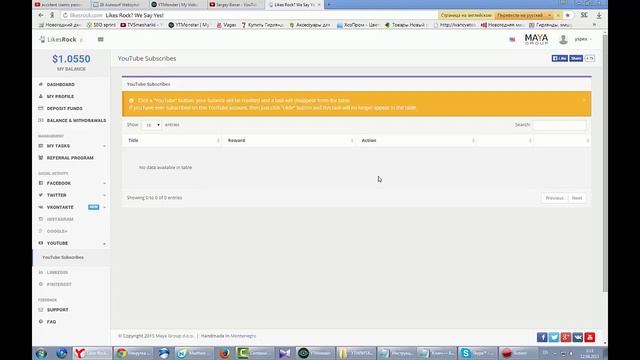Click the browser address bar
This screenshot has height=360, width=640.
pos(249,15)
